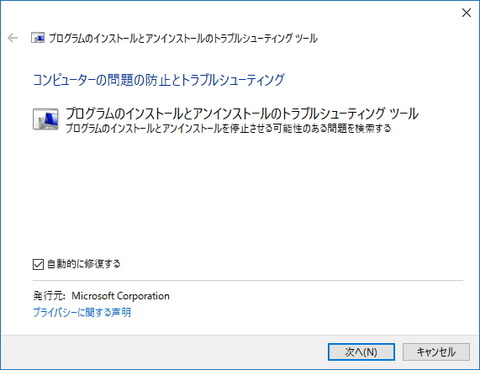This screenshot has height=370, width=480.
Task: Open the プライバシーに関する声明 link
Action: point(82,312)
